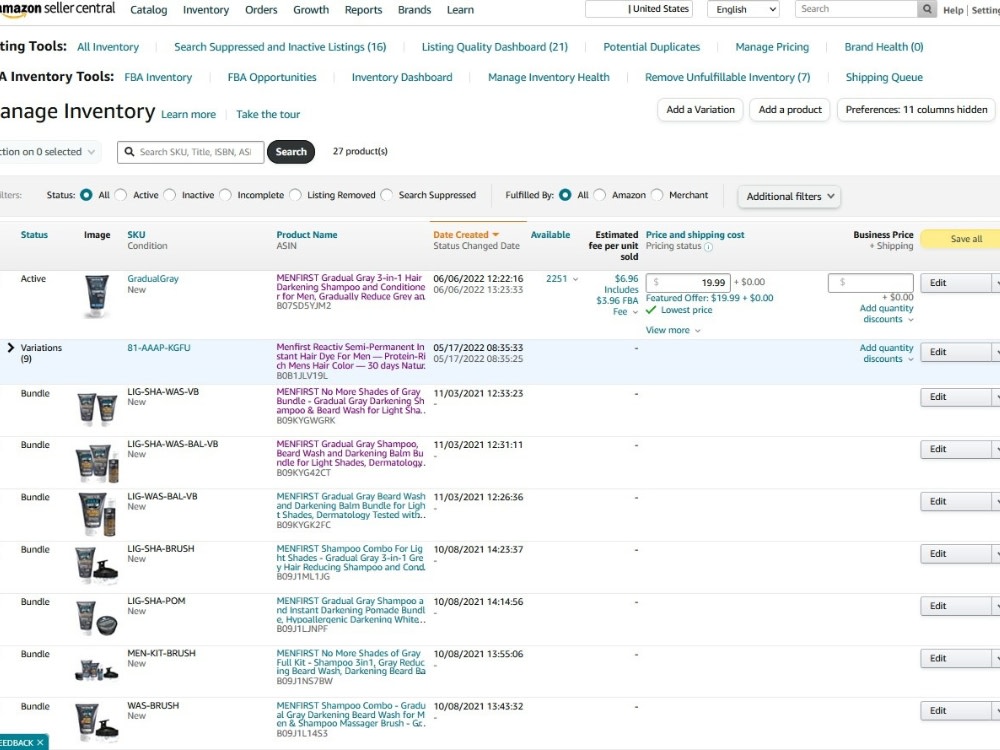
Task: Expand the Variations (9) row
Action: coord(10,348)
